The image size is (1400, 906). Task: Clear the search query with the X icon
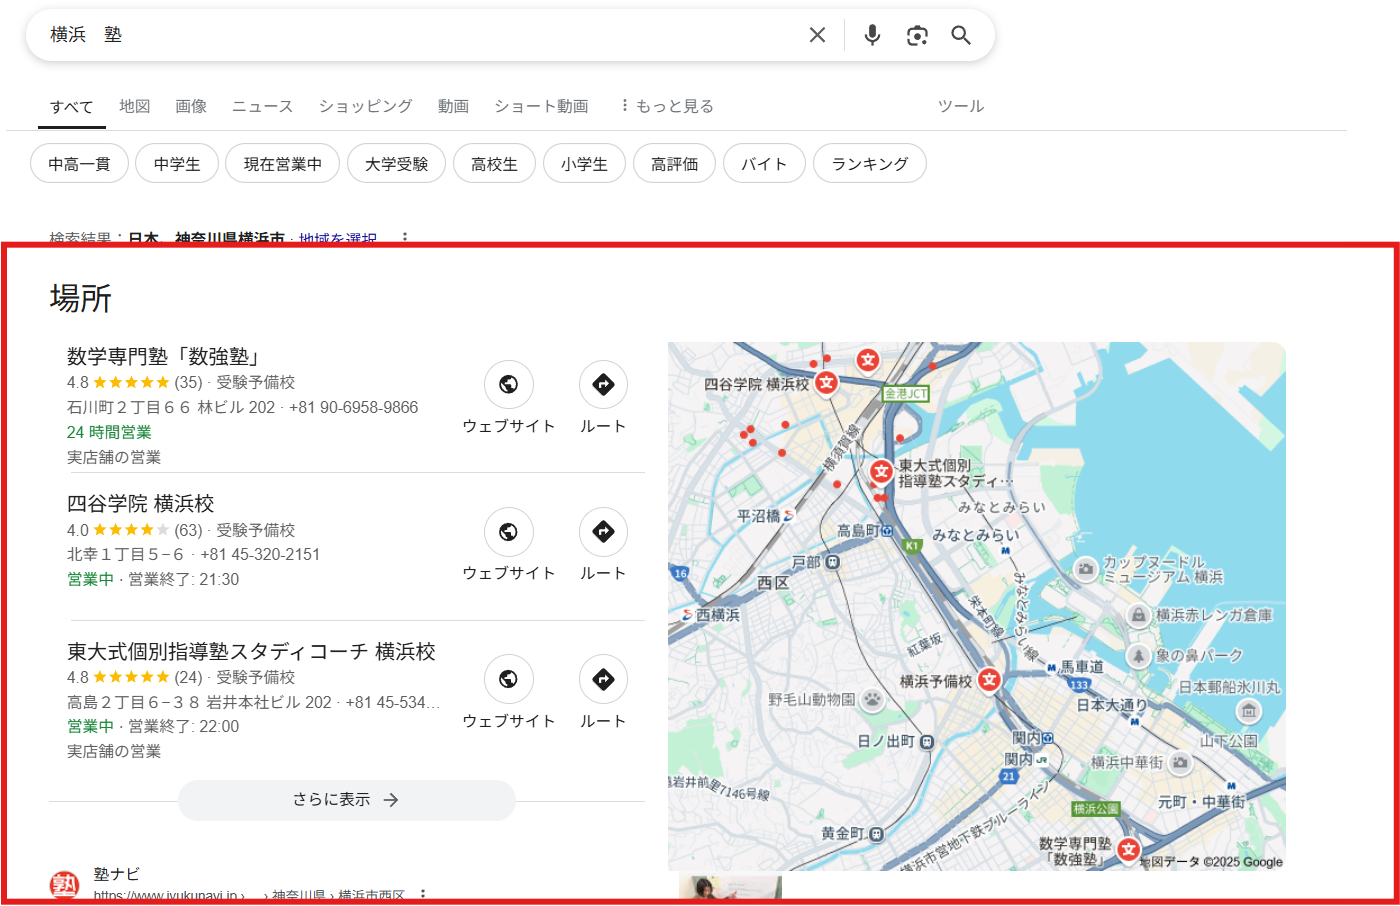coord(817,35)
